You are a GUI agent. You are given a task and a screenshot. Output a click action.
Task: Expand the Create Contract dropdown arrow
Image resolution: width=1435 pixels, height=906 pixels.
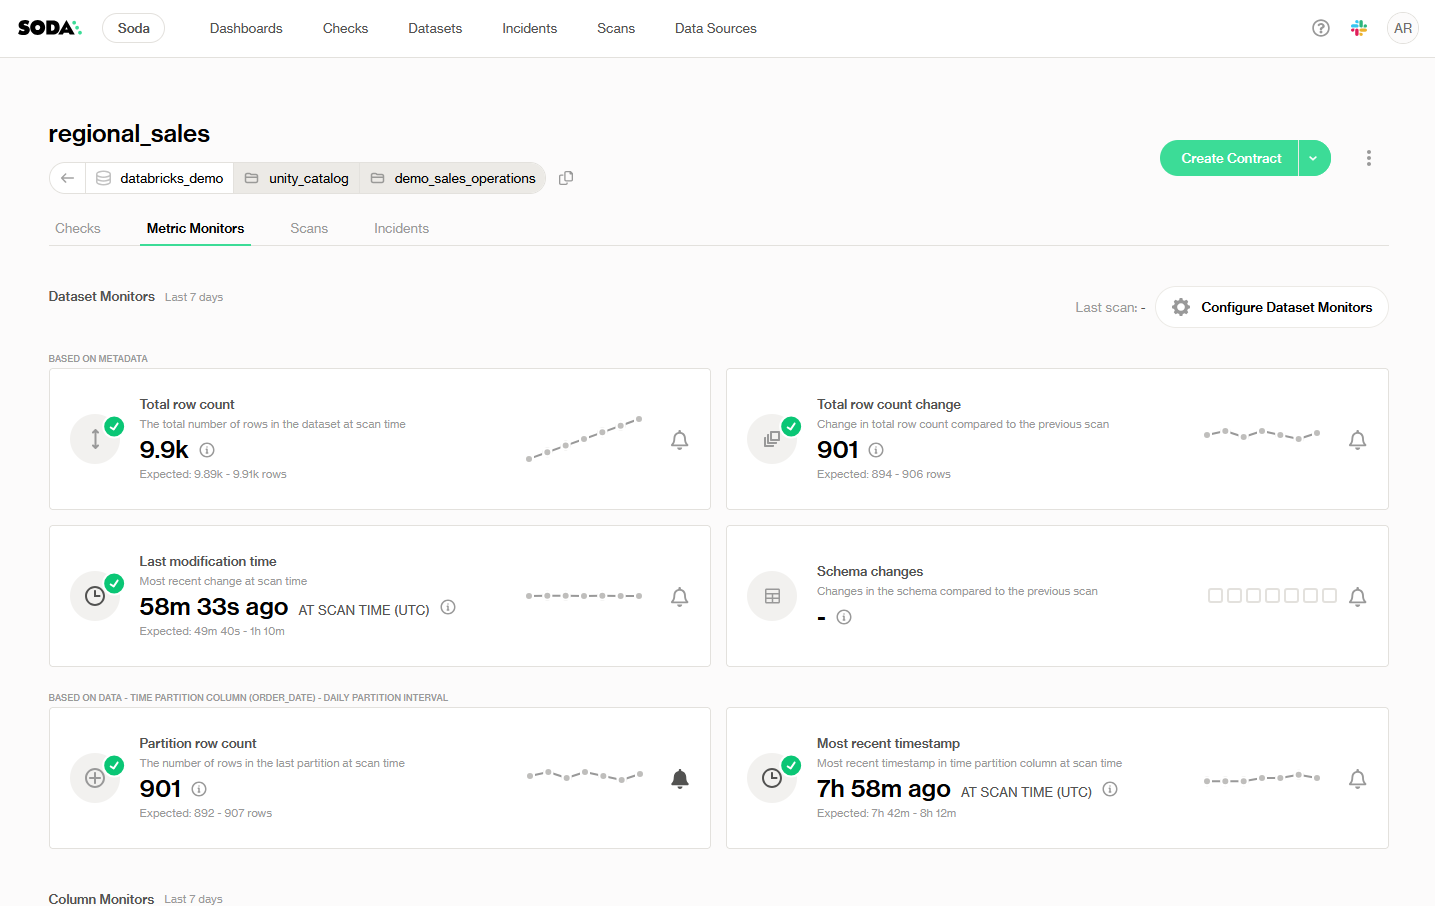(x=1314, y=158)
